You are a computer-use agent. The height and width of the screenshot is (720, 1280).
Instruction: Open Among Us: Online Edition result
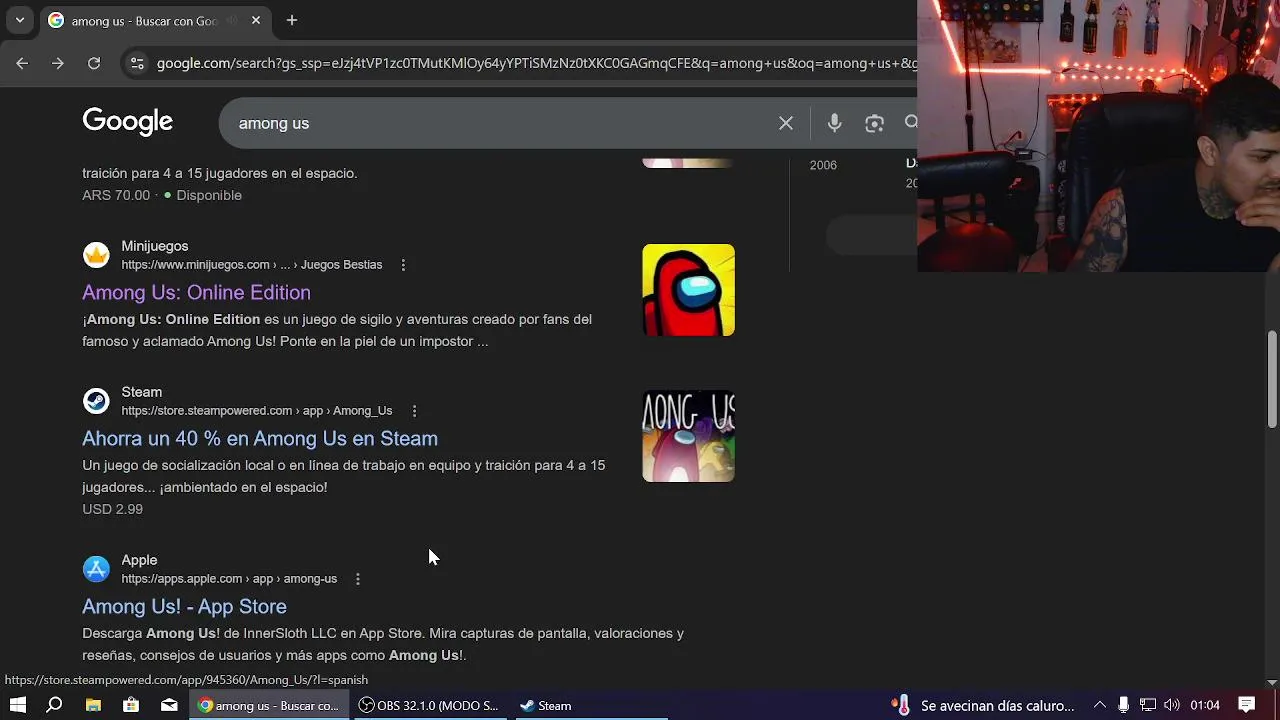(196, 292)
